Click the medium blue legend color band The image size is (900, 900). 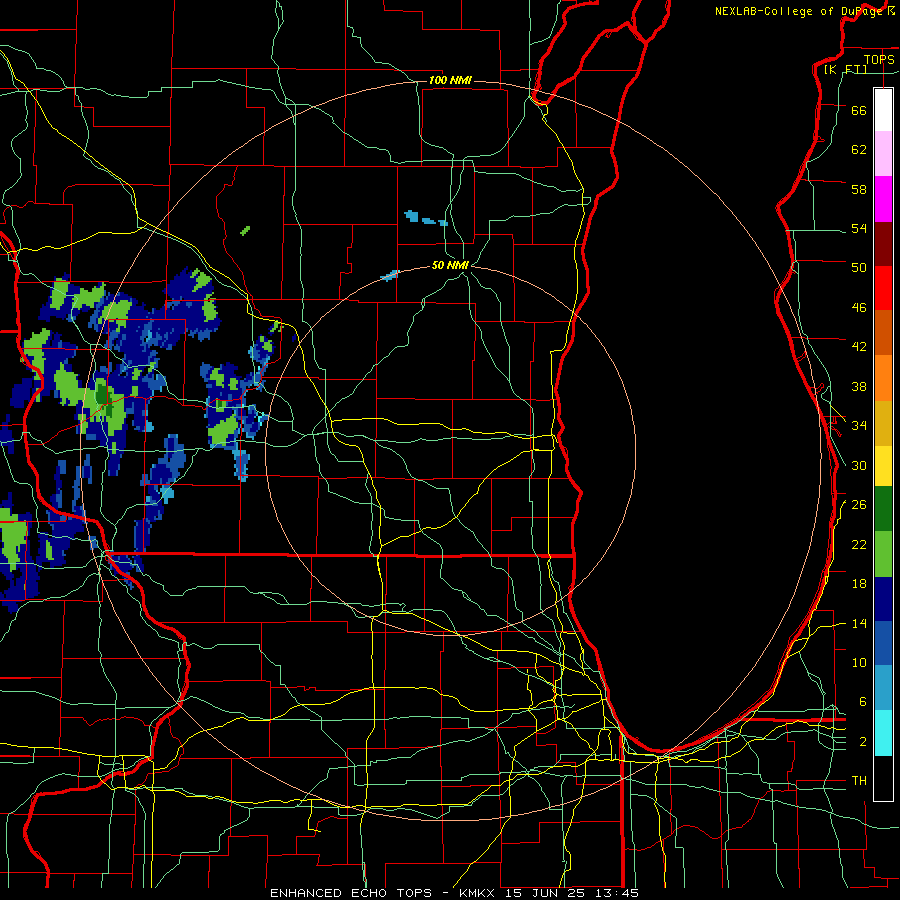coord(883,643)
